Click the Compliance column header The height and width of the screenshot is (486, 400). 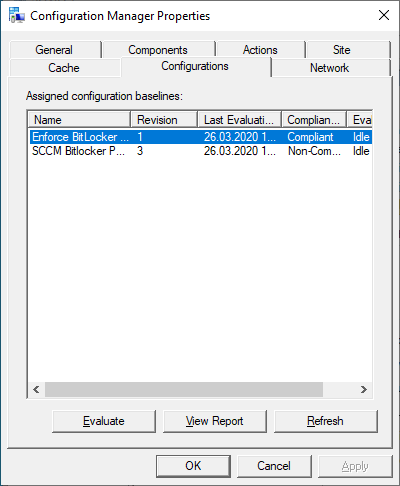click(314, 120)
